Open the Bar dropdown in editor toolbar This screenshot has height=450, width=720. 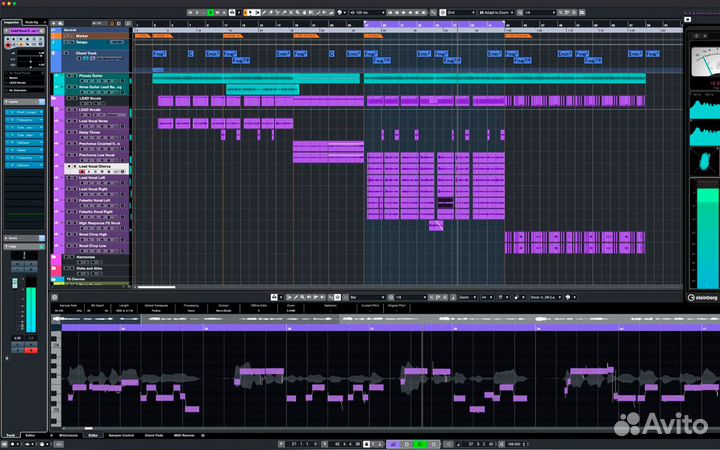[x=366, y=297]
